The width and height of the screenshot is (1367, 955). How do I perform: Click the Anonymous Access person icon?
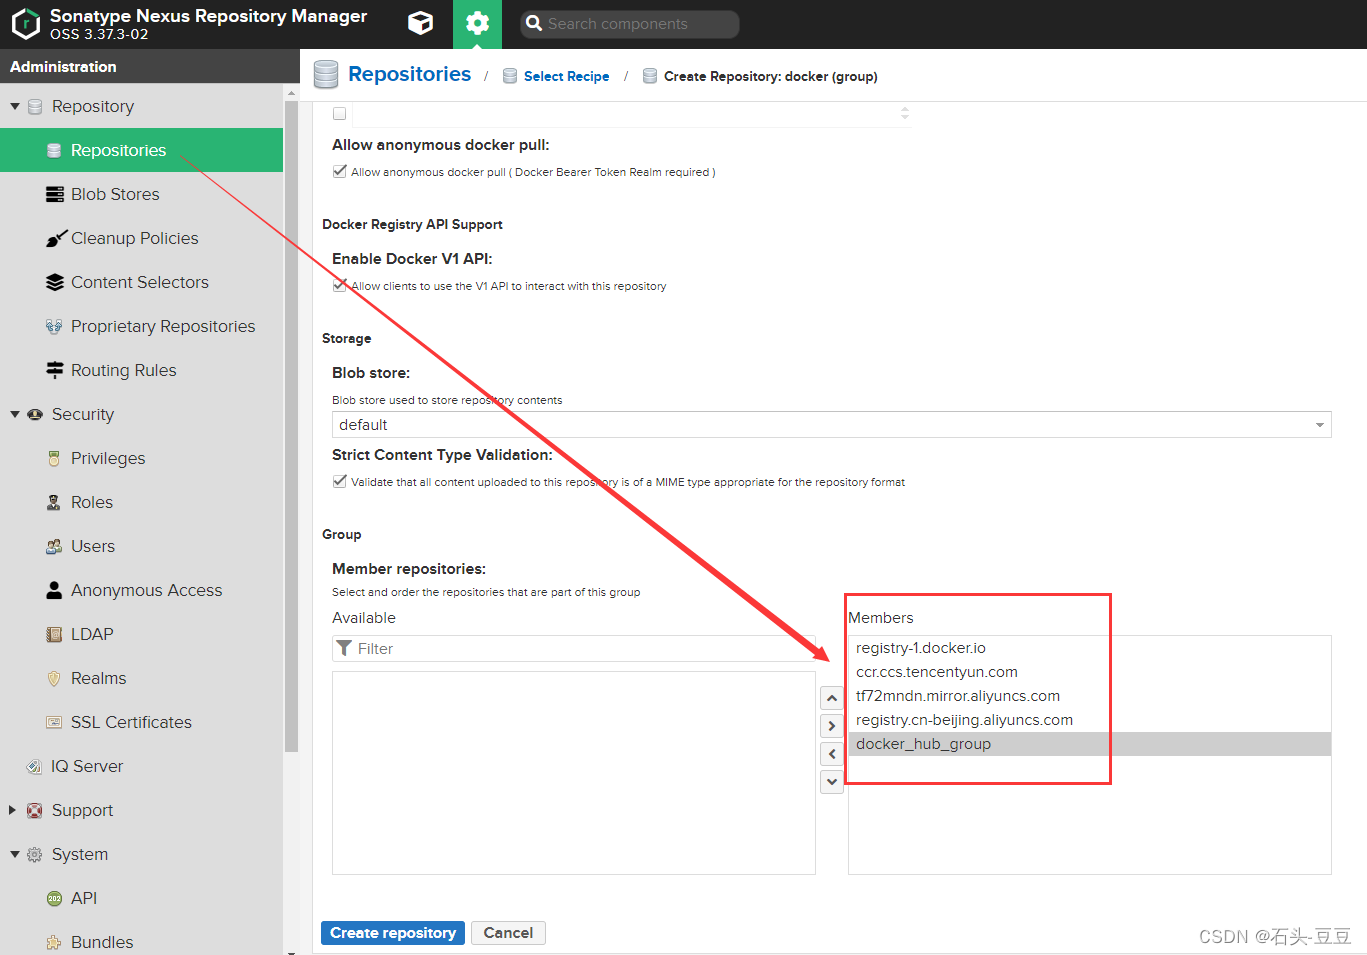pos(55,590)
